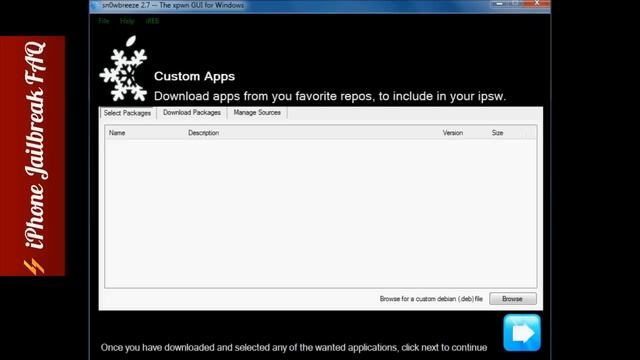Click the blue next arrow button

click(x=522, y=333)
